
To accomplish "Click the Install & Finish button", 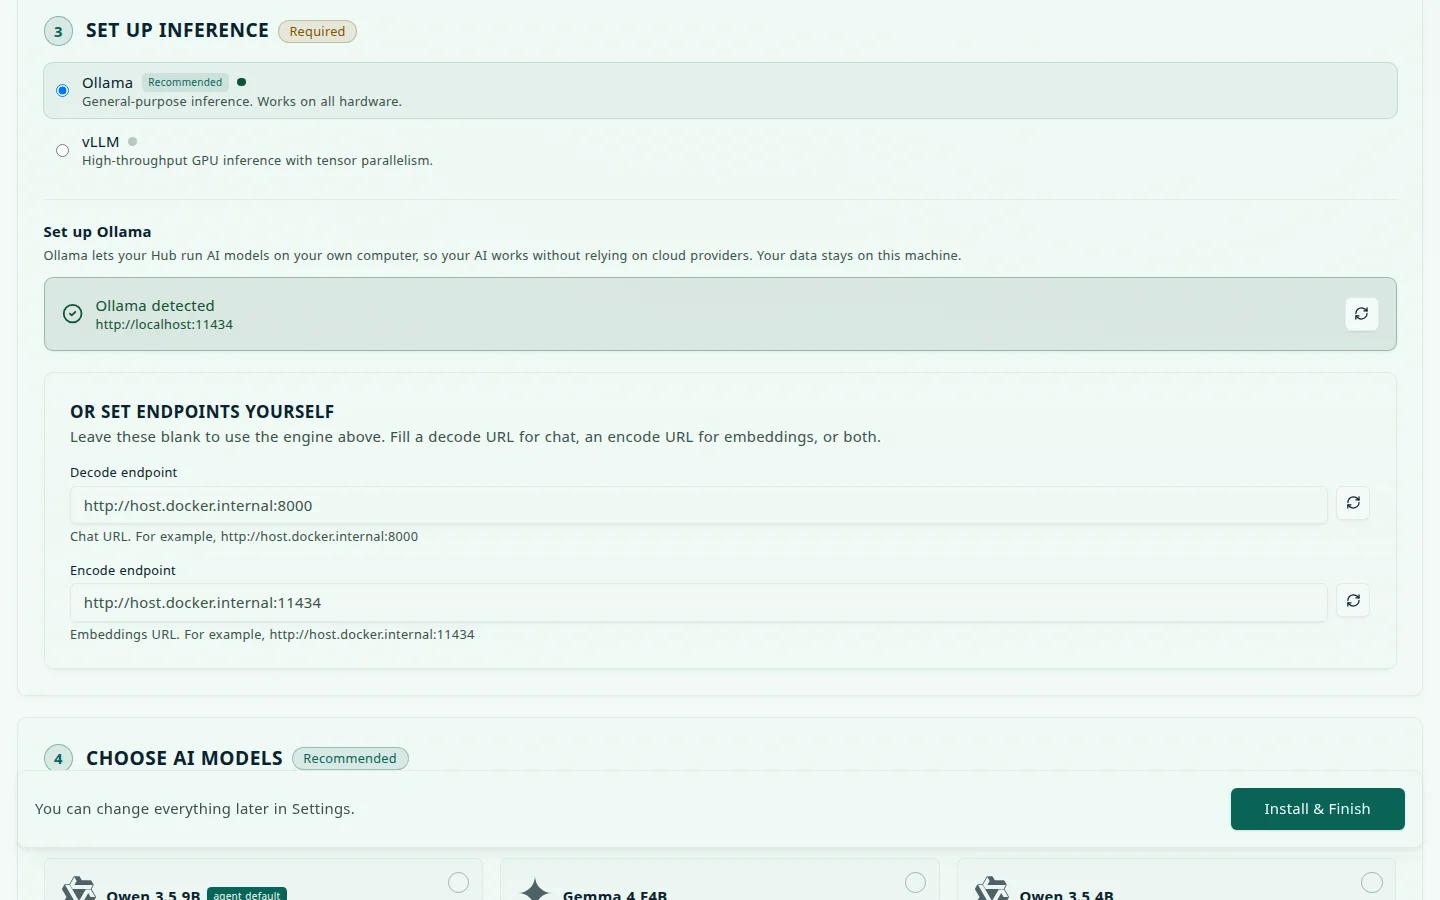I will pos(1317,809).
